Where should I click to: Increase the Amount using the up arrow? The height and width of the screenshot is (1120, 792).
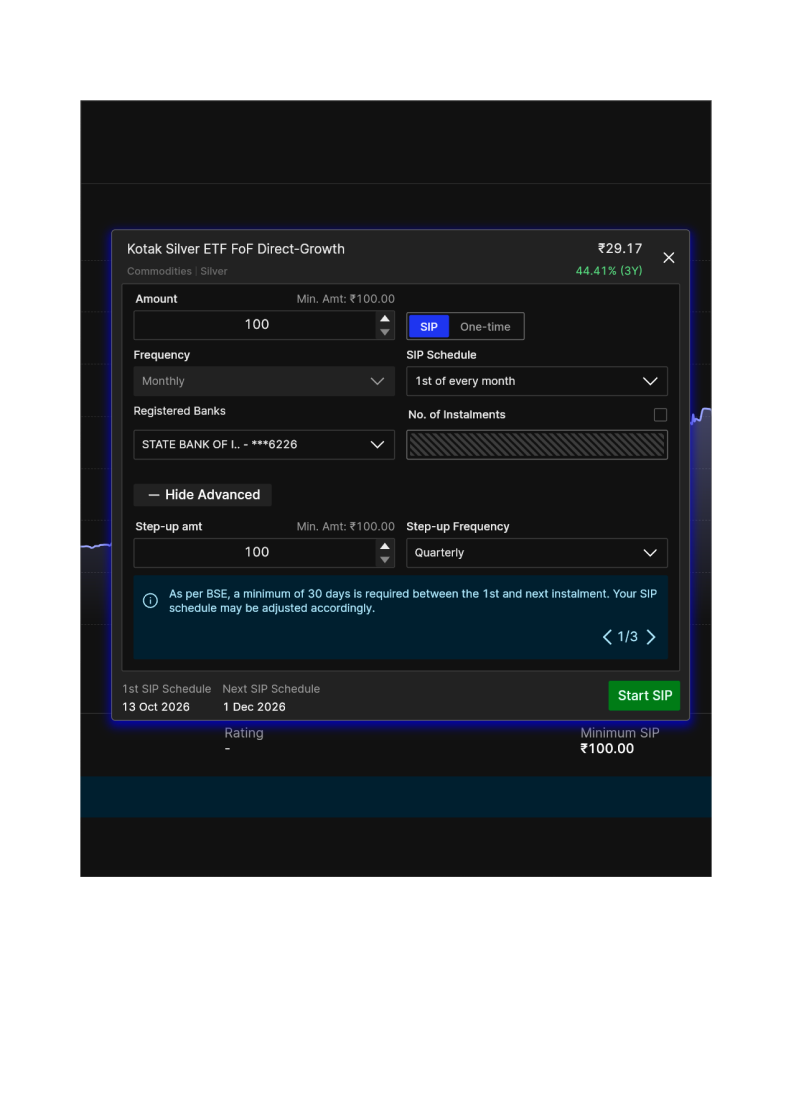385,319
